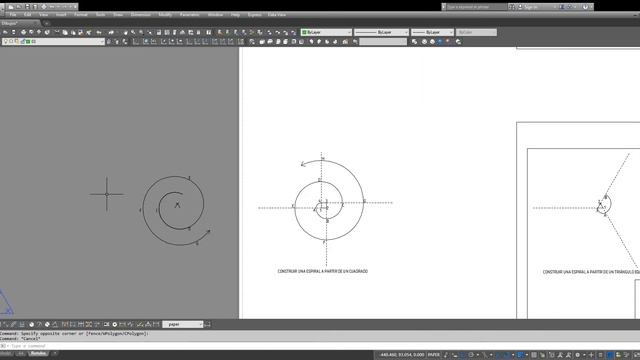The width and height of the screenshot is (640, 360).
Task: Click the Layer Previous icon after layer dropdown
Action: point(117,41)
